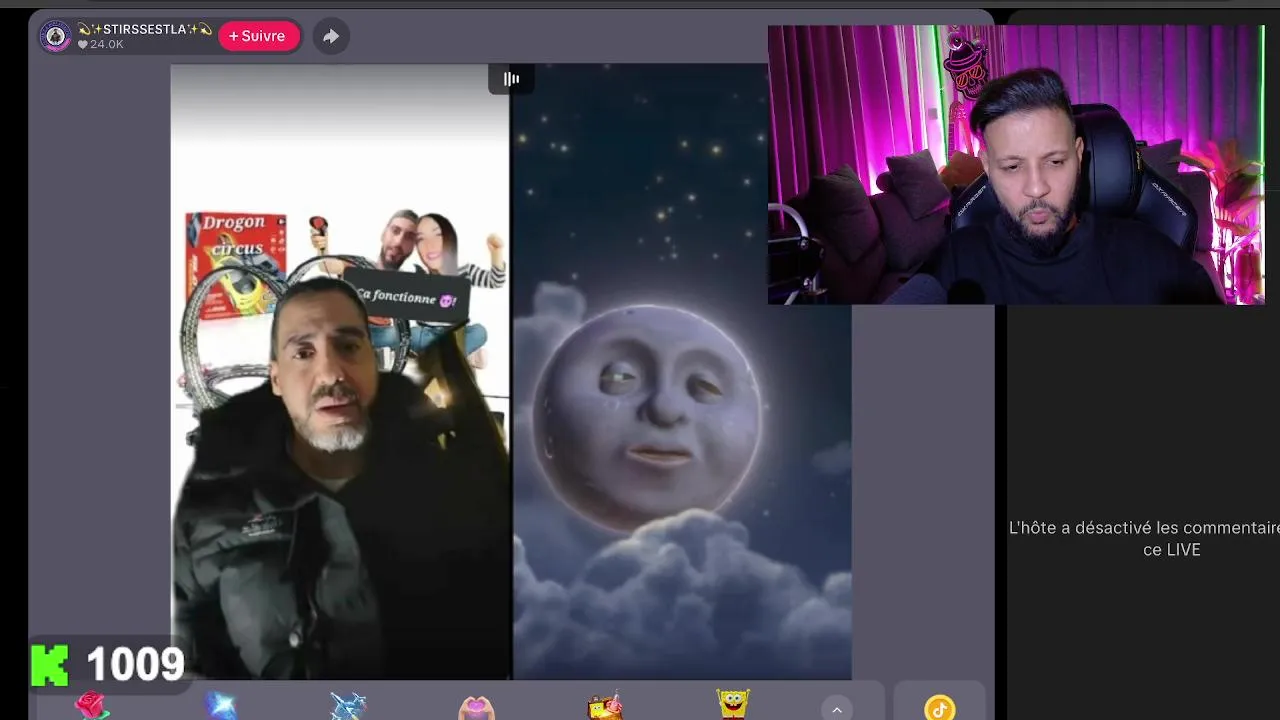Expand the gift tray with the chevron
The height and width of the screenshot is (720, 1280).
coord(837,709)
